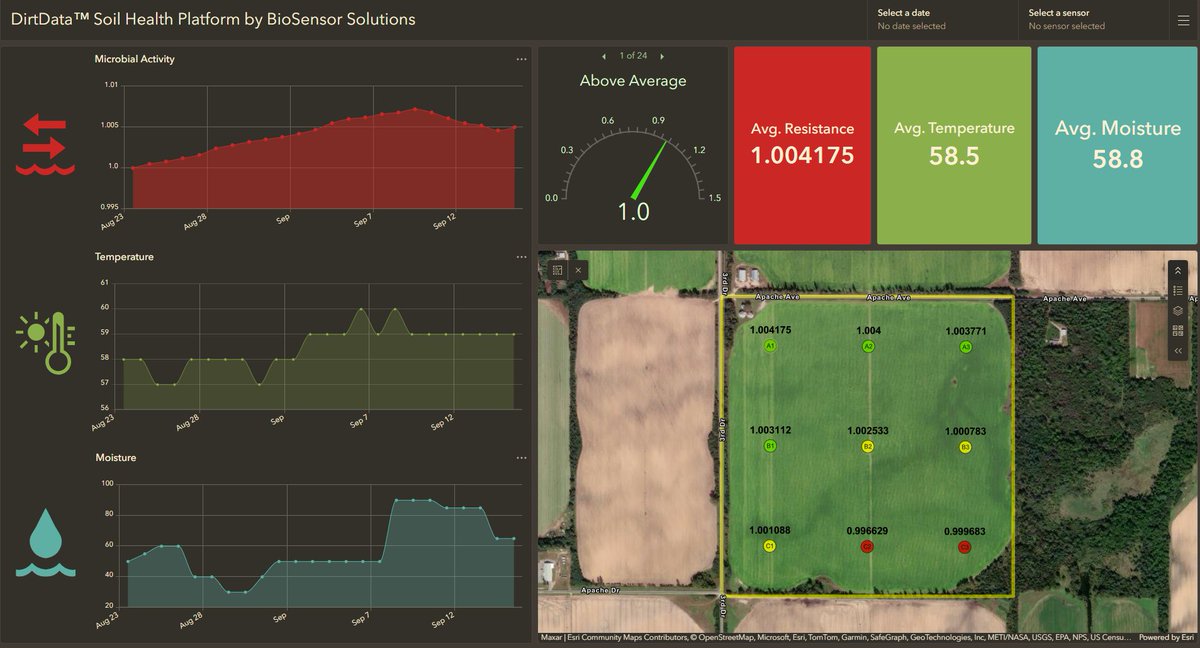Click the 1 of 24 pager text
The width and height of the screenshot is (1200, 648).
[633, 56]
